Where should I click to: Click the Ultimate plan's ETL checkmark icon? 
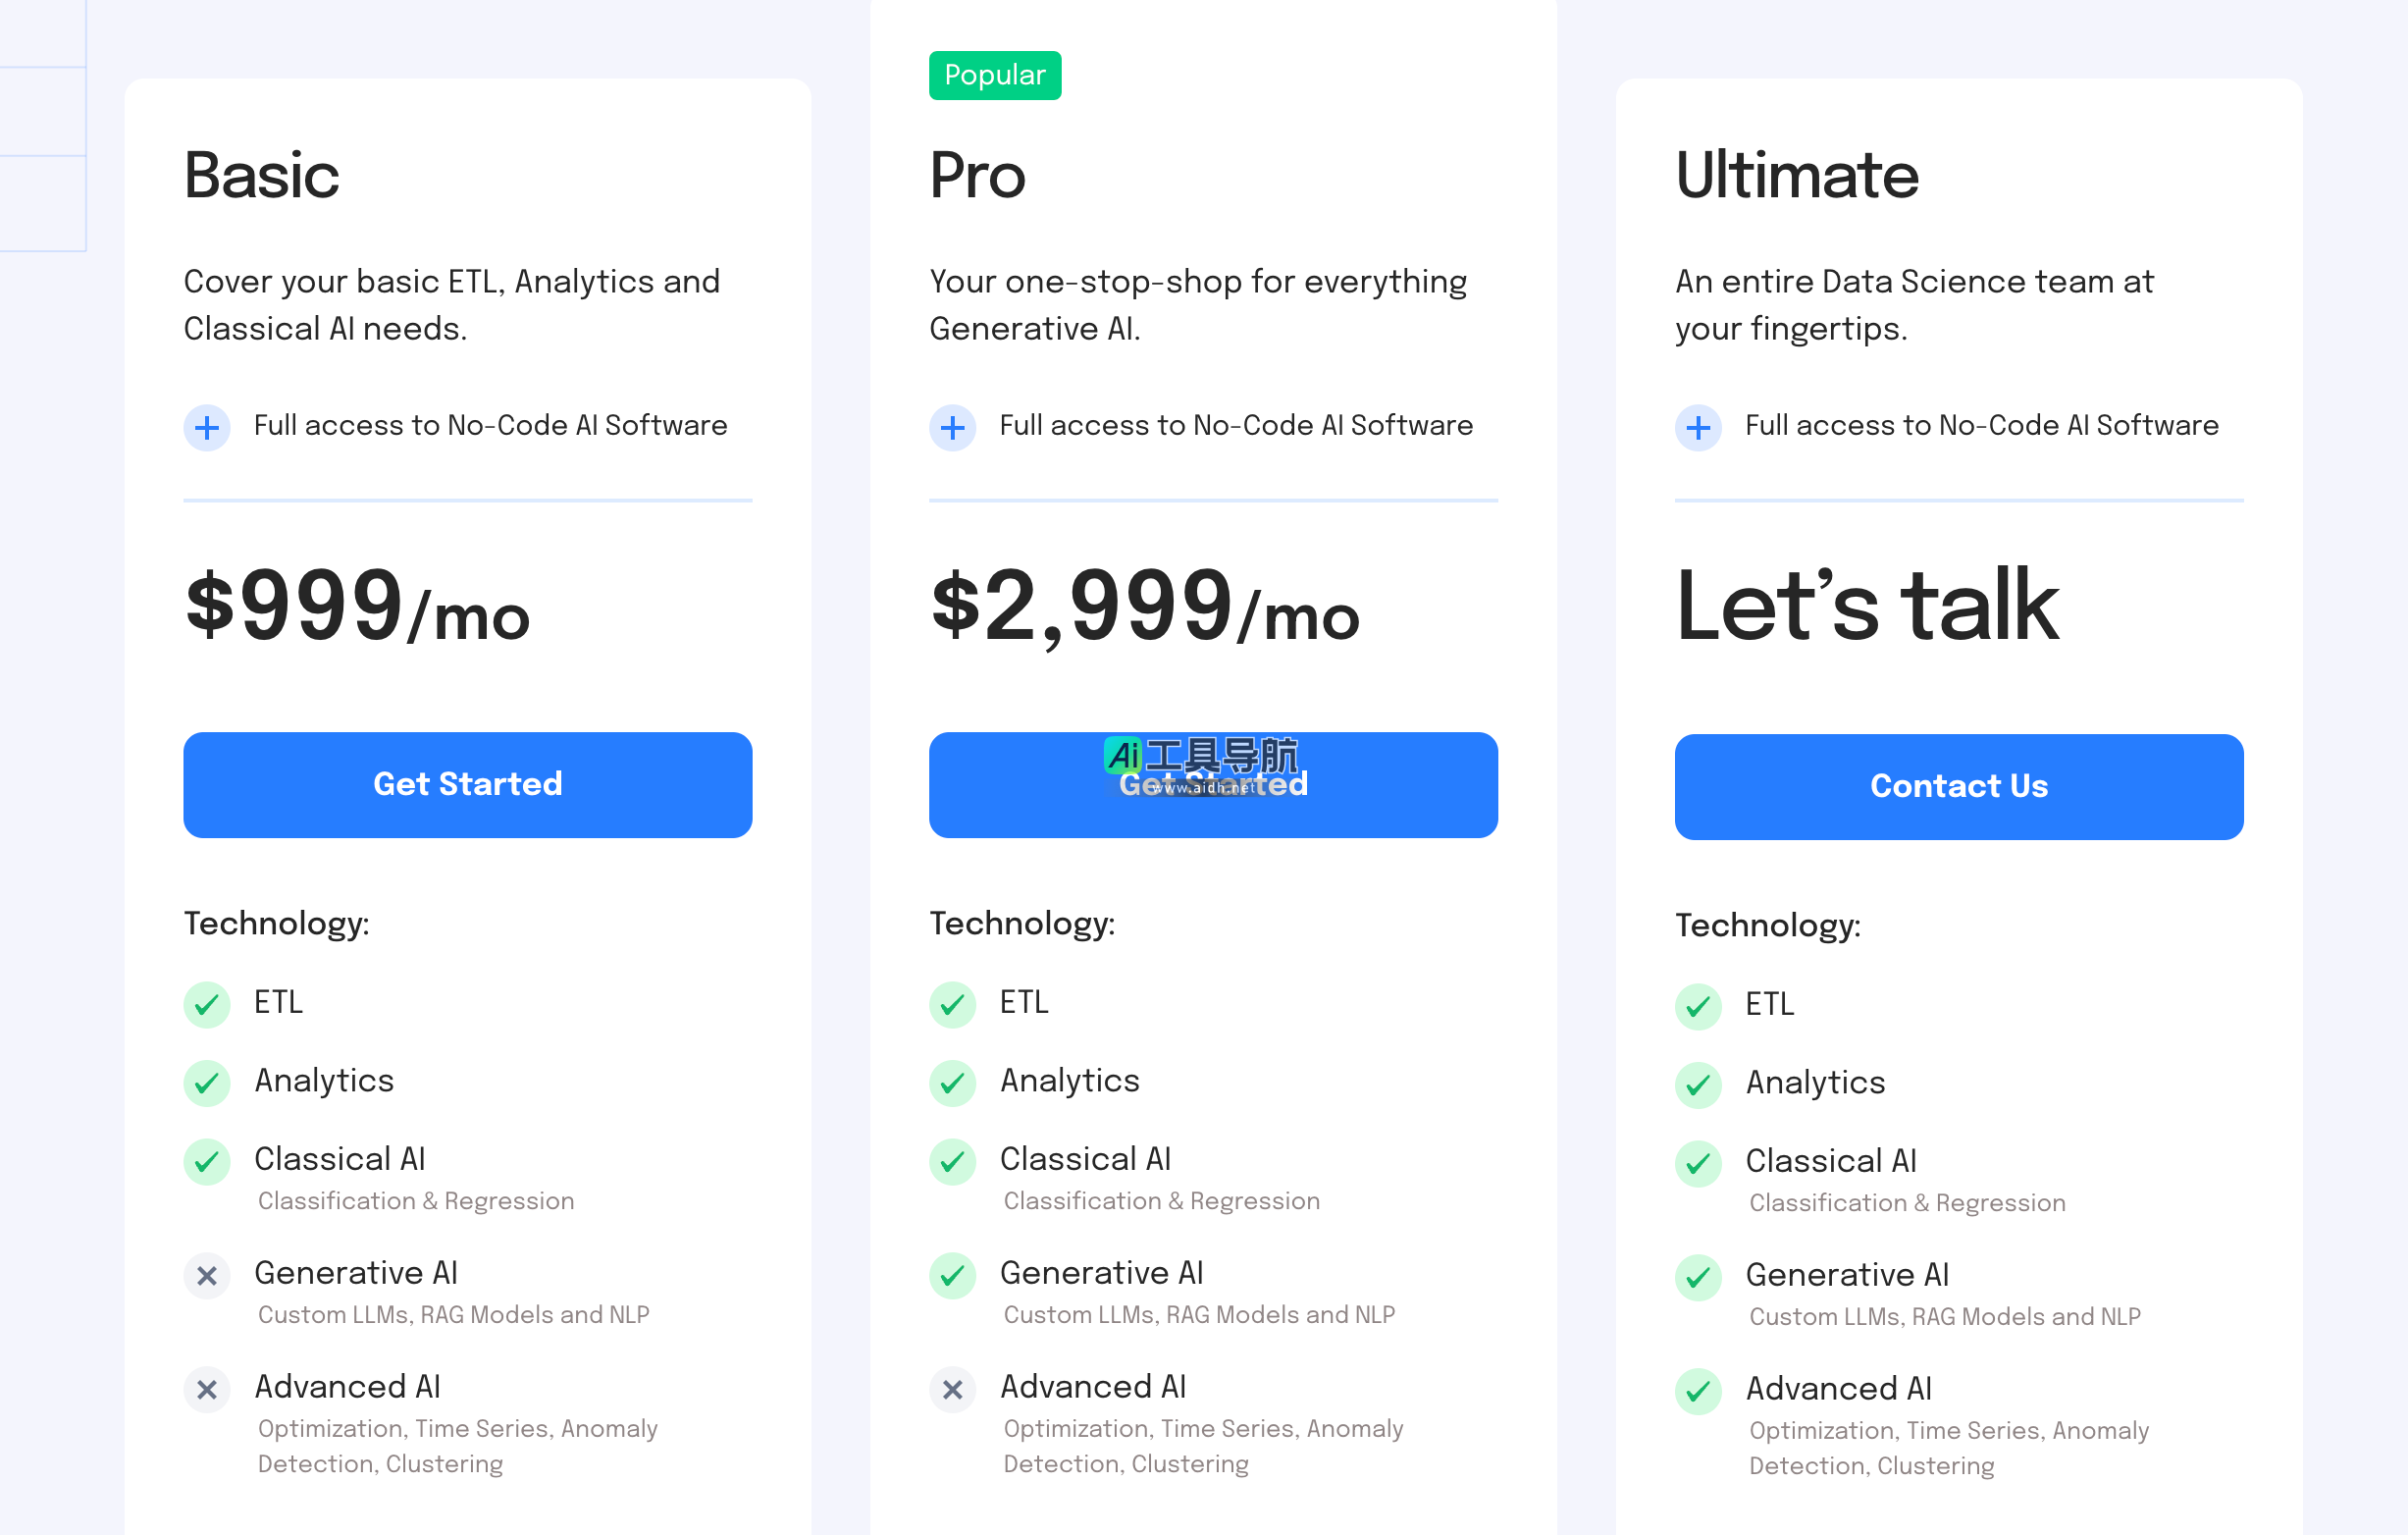click(x=1697, y=1006)
